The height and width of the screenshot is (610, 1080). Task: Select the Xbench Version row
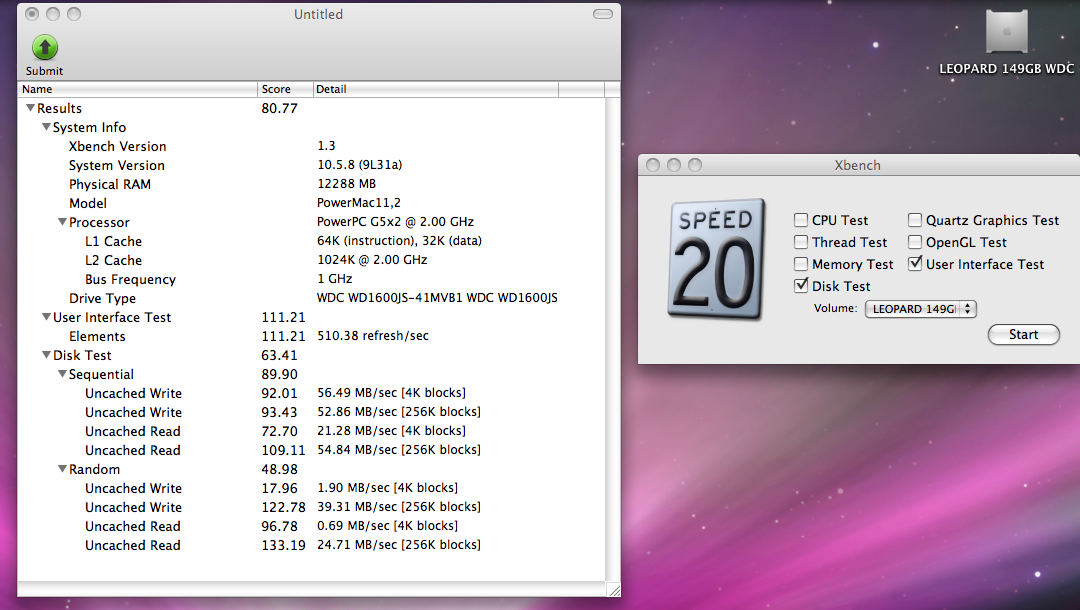[x=311, y=146]
